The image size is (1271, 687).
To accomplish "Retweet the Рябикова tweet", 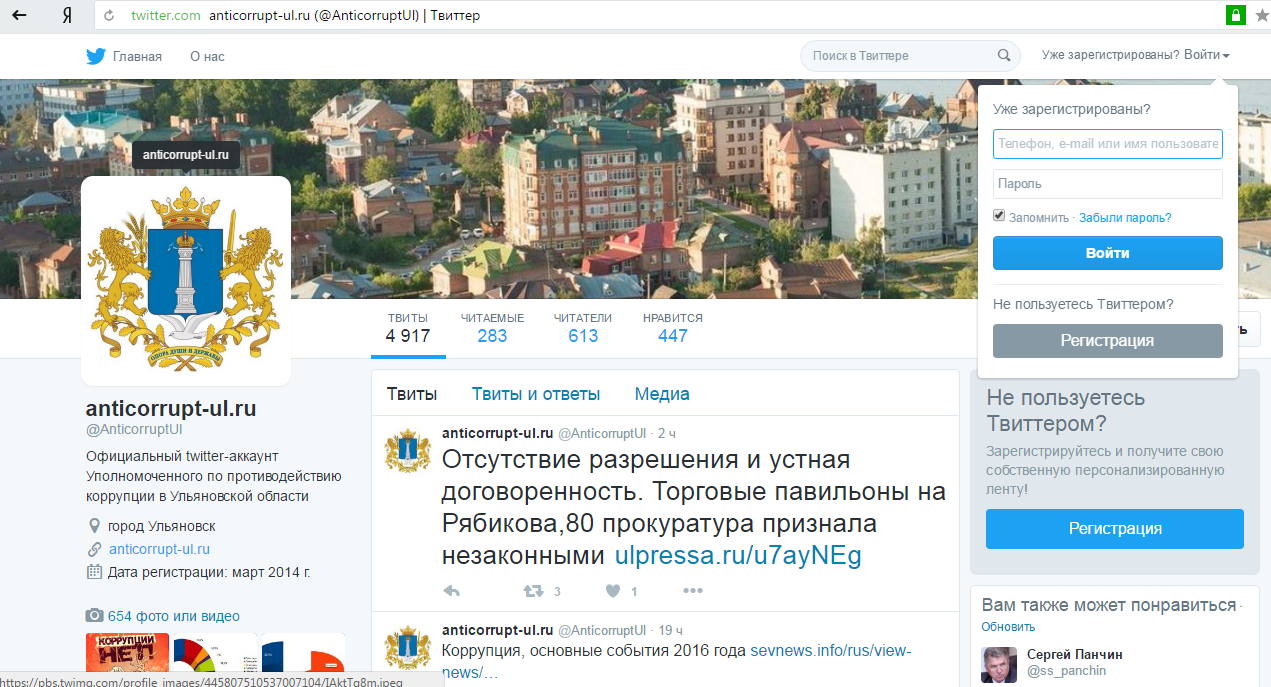I will pyautogui.click(x=534, y=591).
